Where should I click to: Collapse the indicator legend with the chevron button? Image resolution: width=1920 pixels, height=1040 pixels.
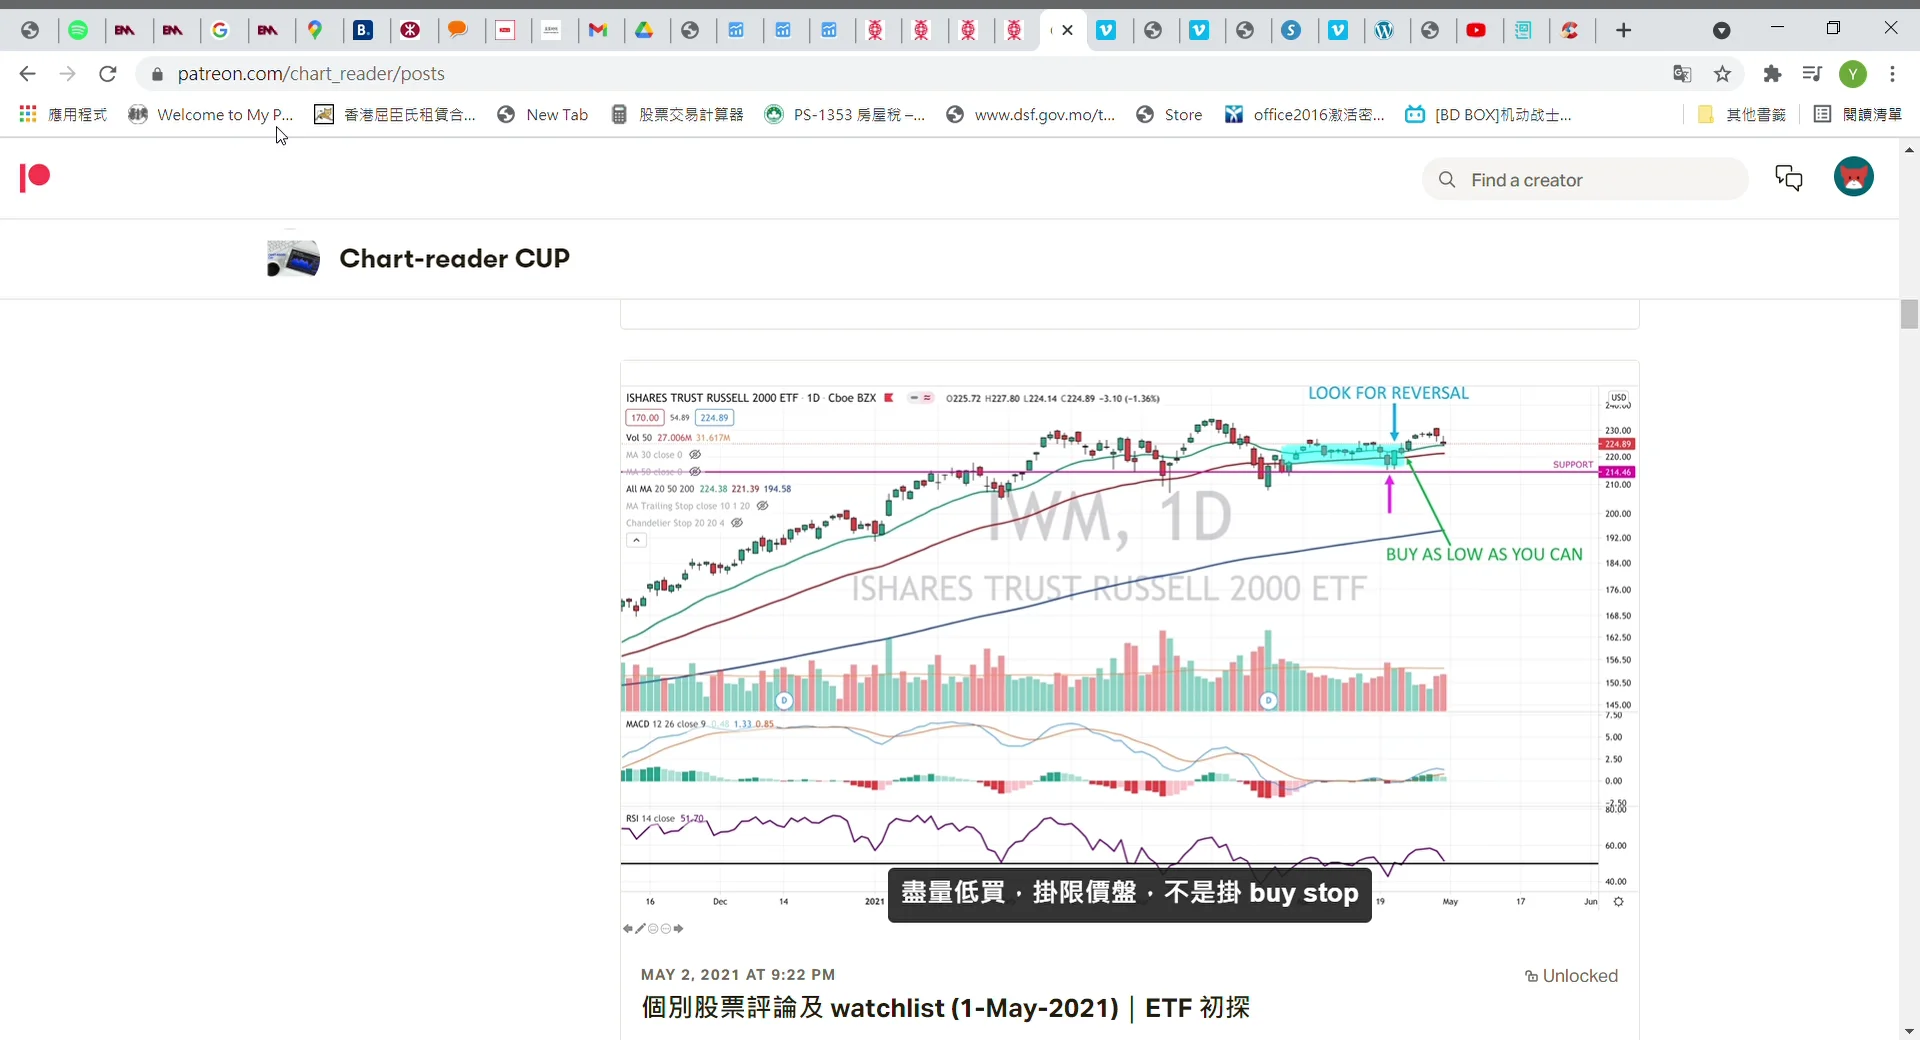click(637, 540)
